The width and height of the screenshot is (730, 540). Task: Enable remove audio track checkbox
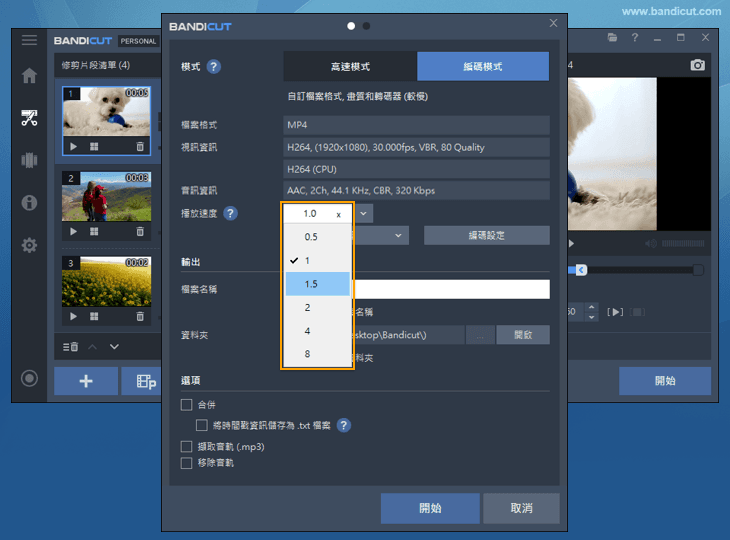(x=186, y=463)
